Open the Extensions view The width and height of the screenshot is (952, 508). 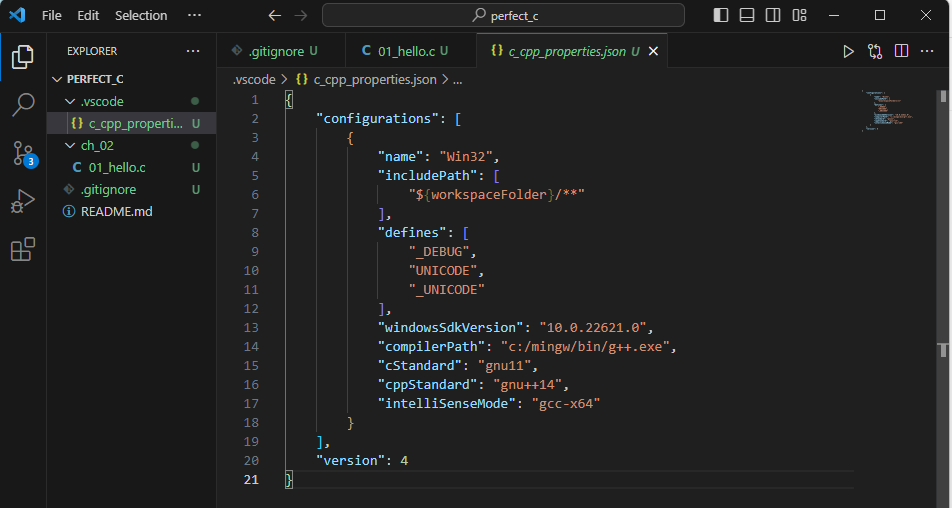click(23, 249)
